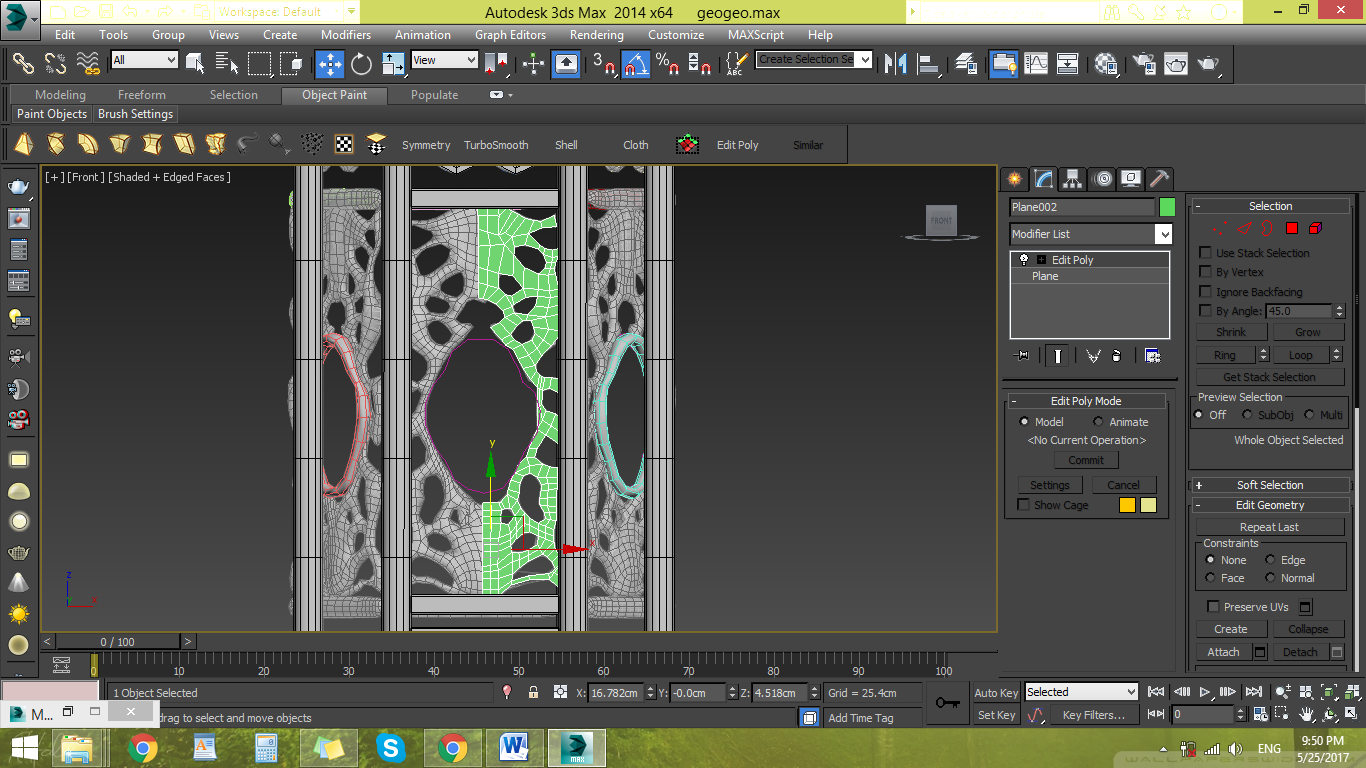Click the Pin Stack icon
The width and height of the screenshot is (1366, 768).
[x=1022, y=355]
